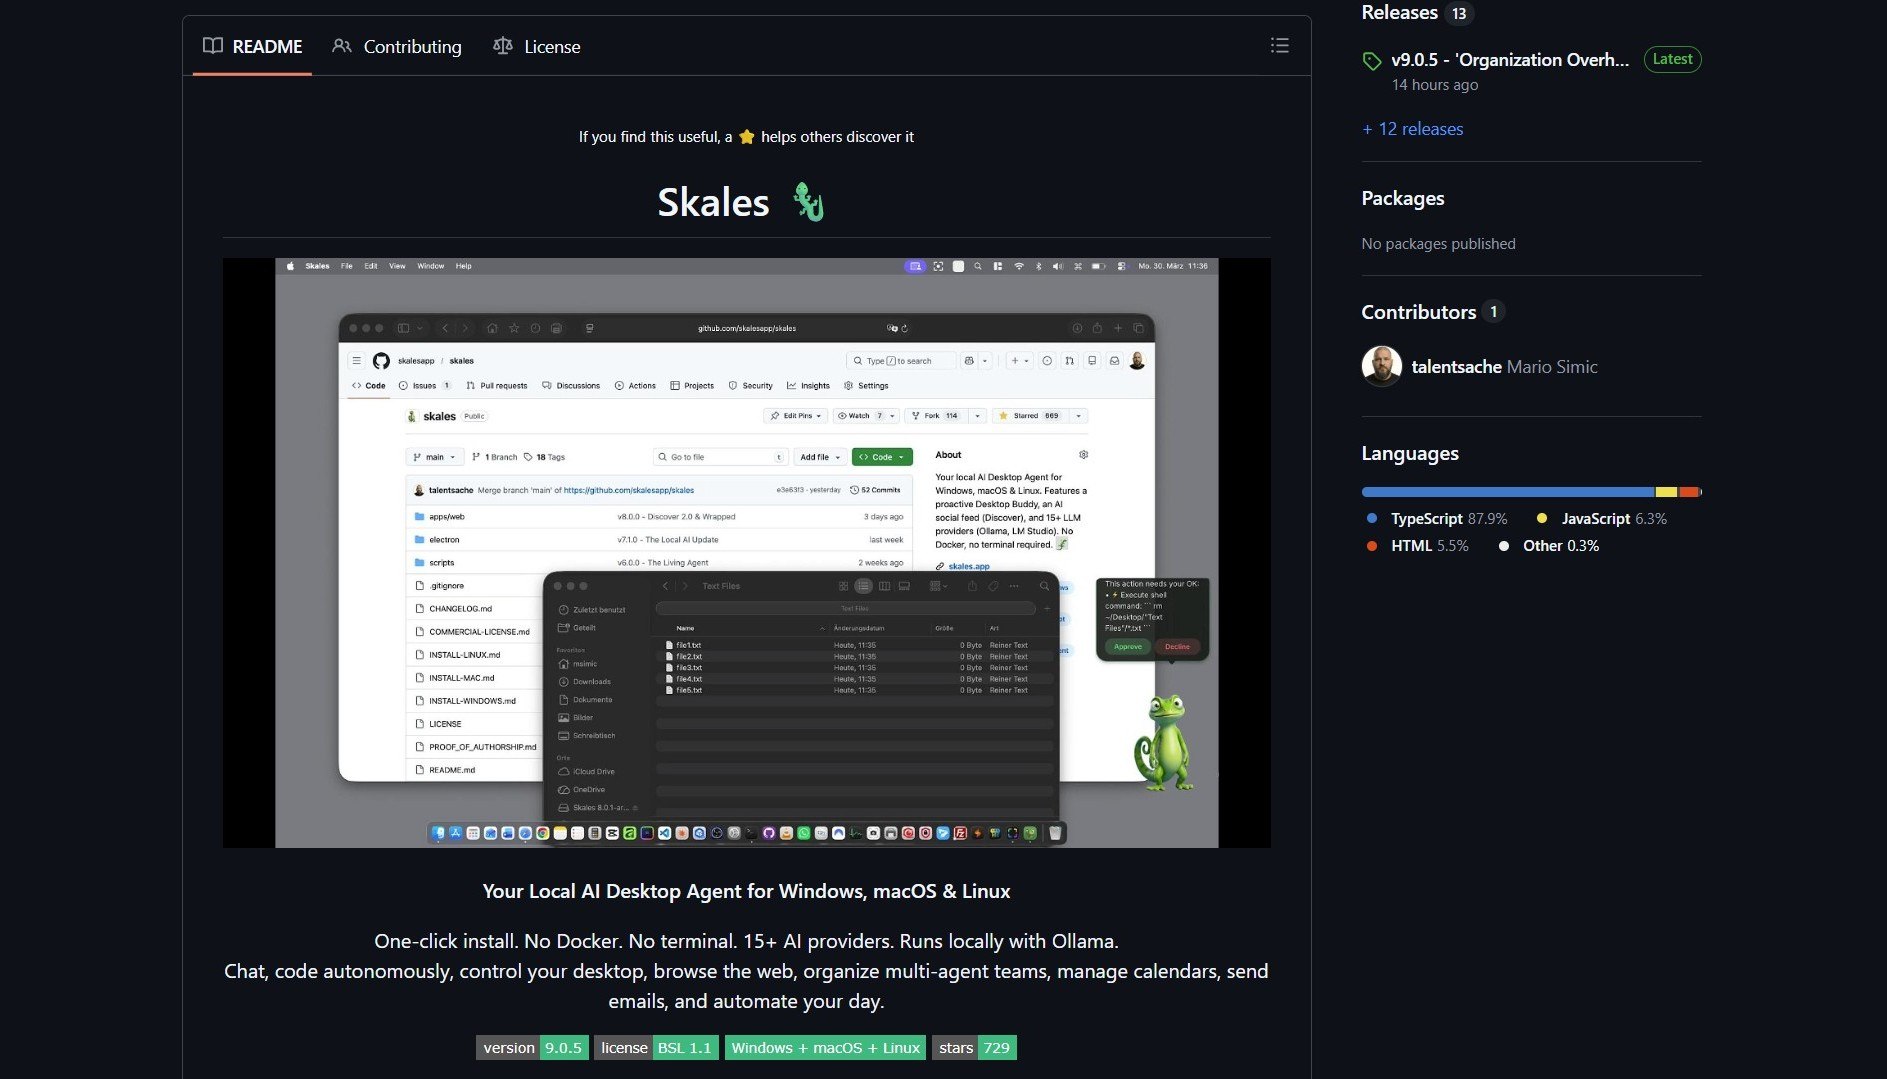
Task: Click the yellow JavaScript language dot
Action: tap(1541, 518)
